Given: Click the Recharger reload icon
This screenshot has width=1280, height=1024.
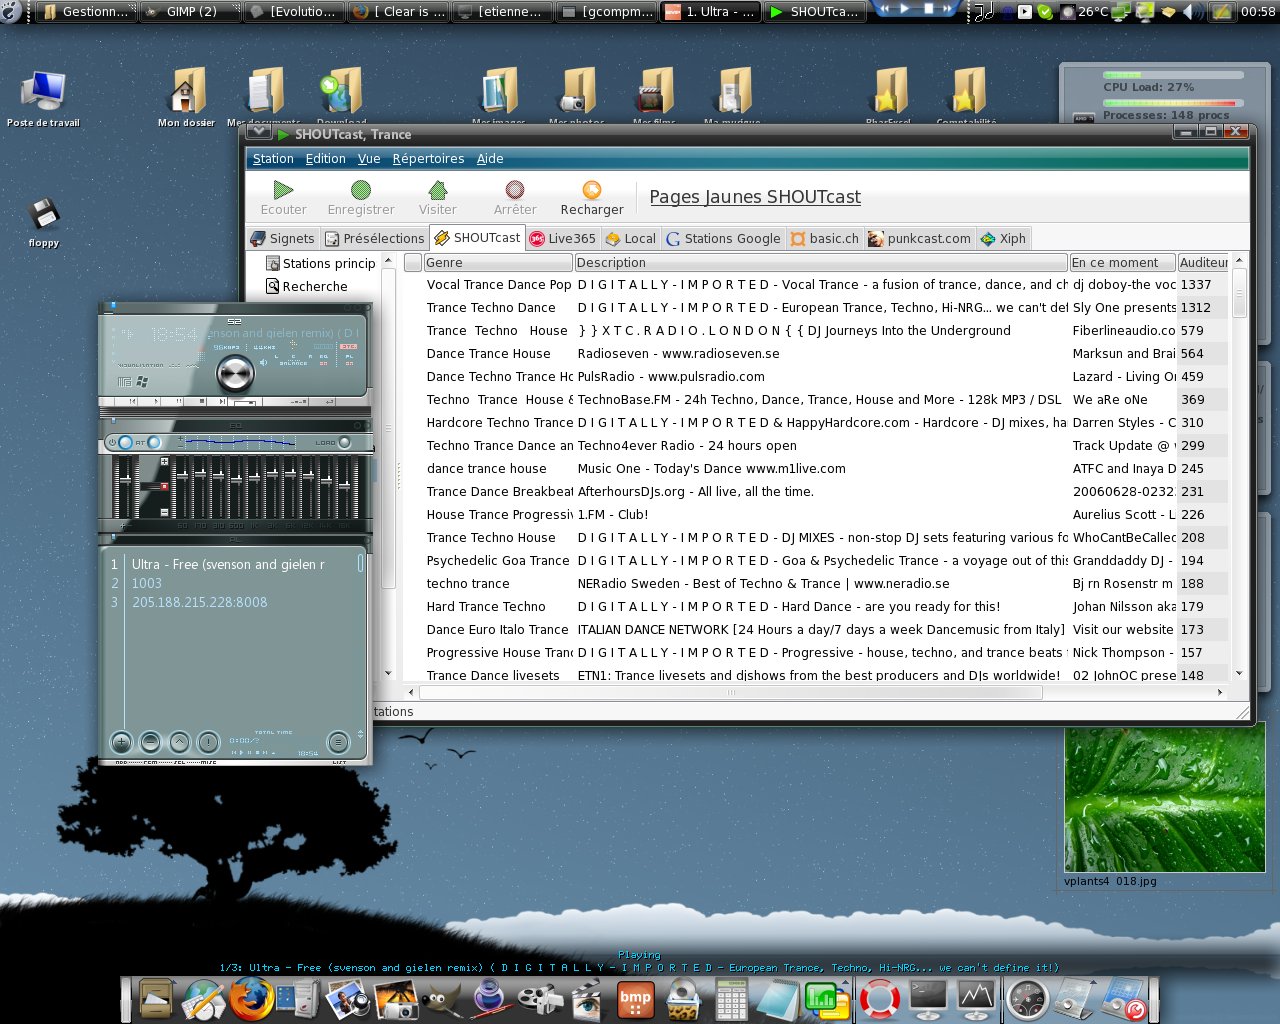Looking at the screenshot, I should coord(592,190).
